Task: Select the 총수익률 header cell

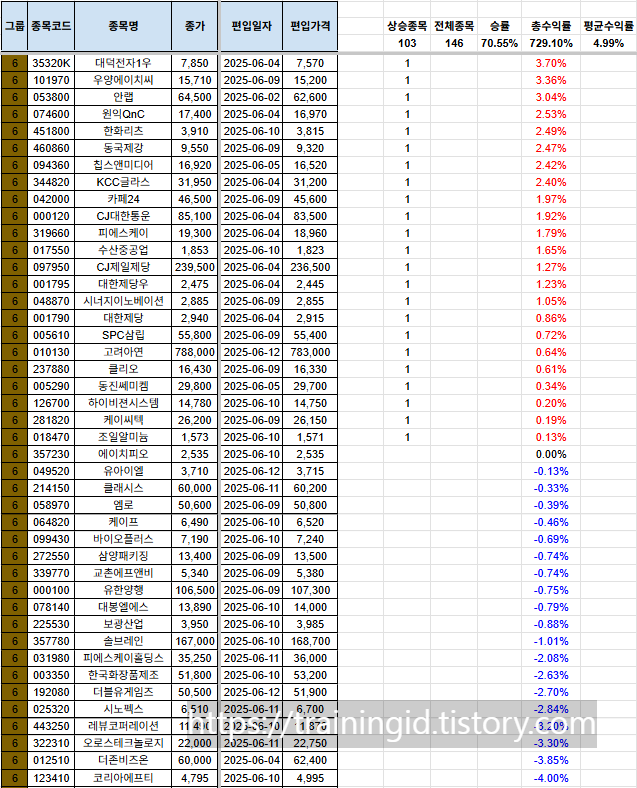Action: [551, 26]
